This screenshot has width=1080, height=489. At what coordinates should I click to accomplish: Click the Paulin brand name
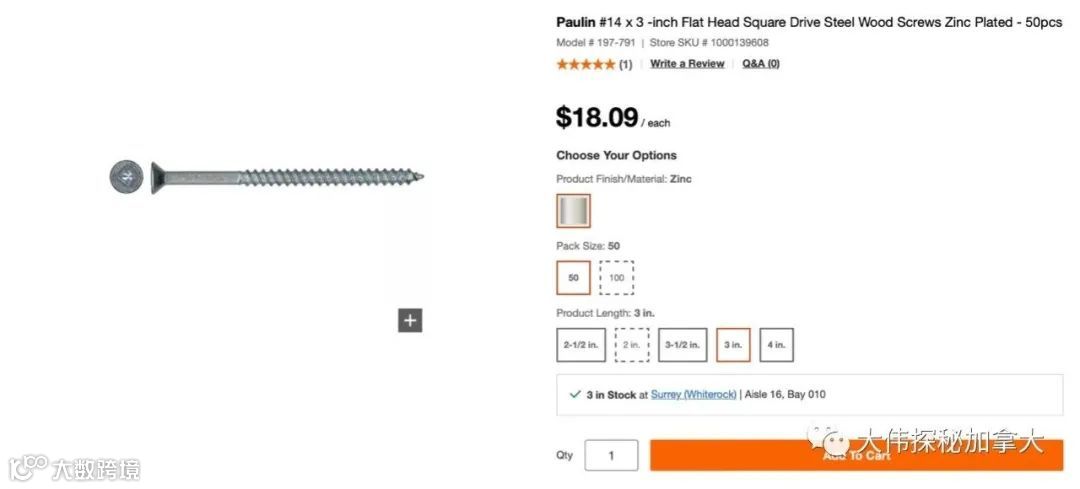pyautogui.click(x=574, y=22)
